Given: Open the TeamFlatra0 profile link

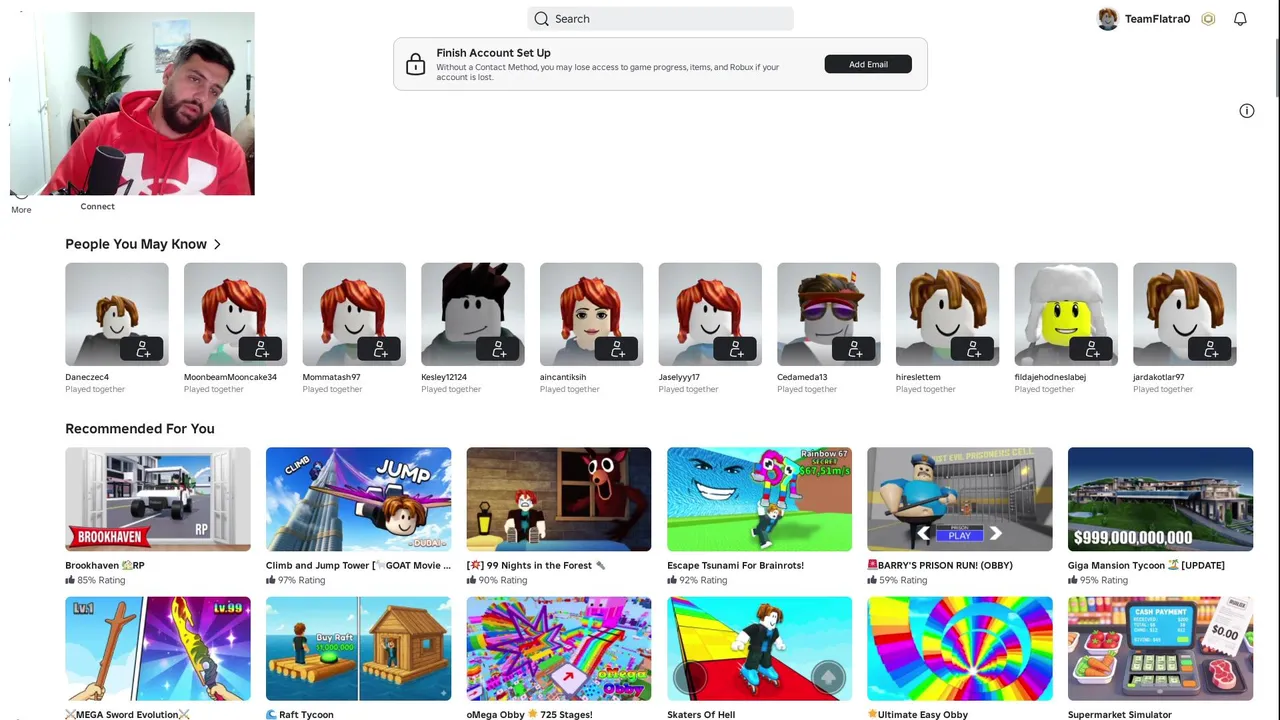Looking at the screenshot, I should tap(1157, 19).
